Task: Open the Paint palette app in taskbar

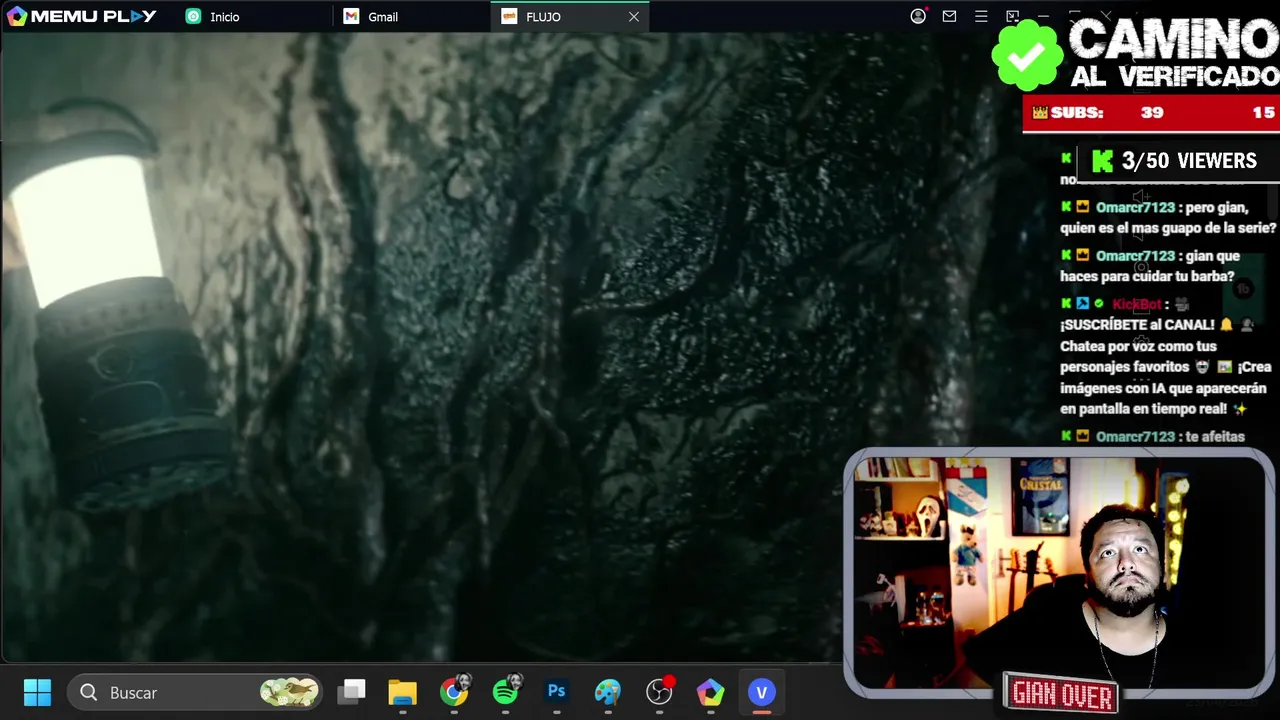Action: coord(608,692)
